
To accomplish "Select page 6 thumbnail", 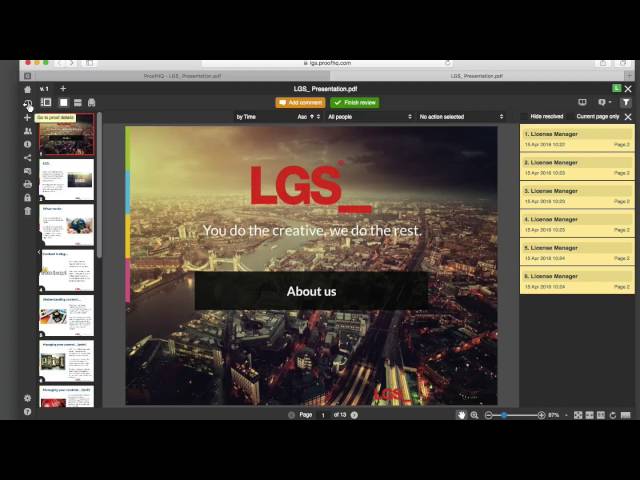I will click(67, 361).
